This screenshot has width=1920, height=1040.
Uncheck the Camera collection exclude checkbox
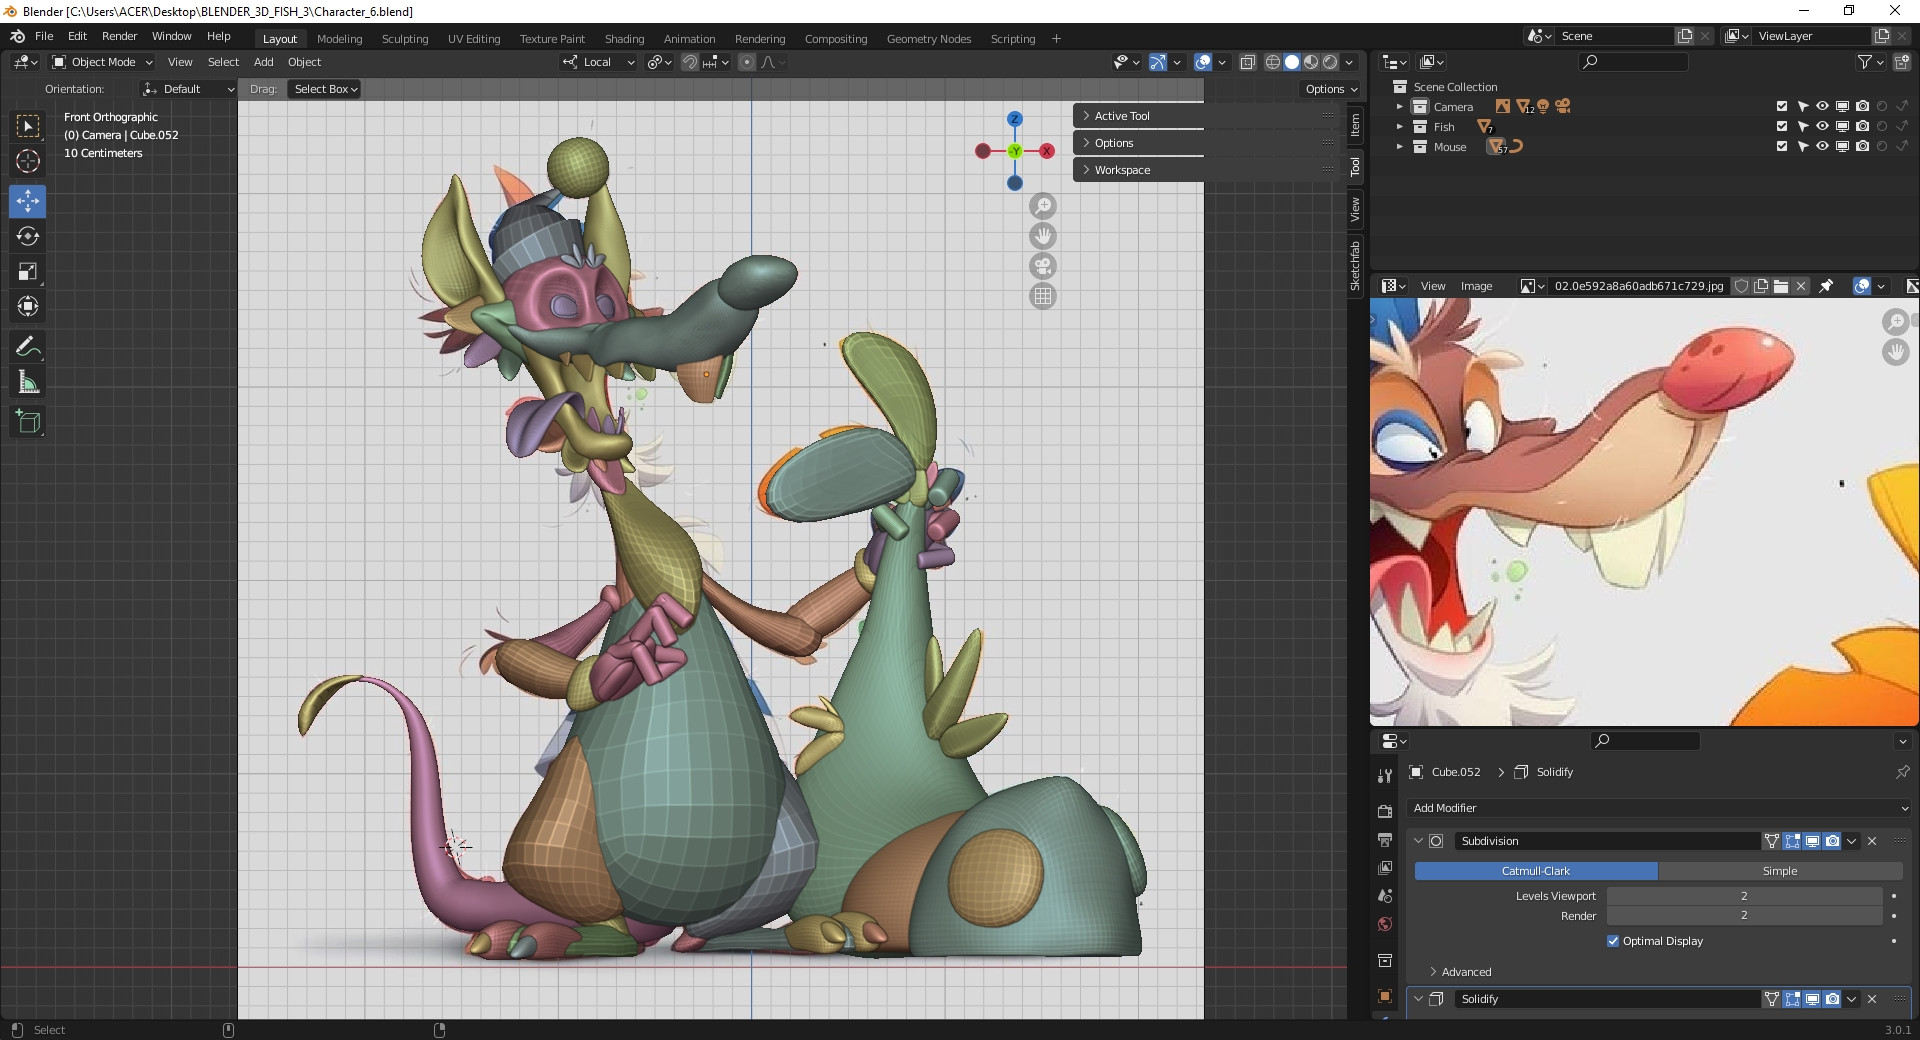click(1781, 106)
